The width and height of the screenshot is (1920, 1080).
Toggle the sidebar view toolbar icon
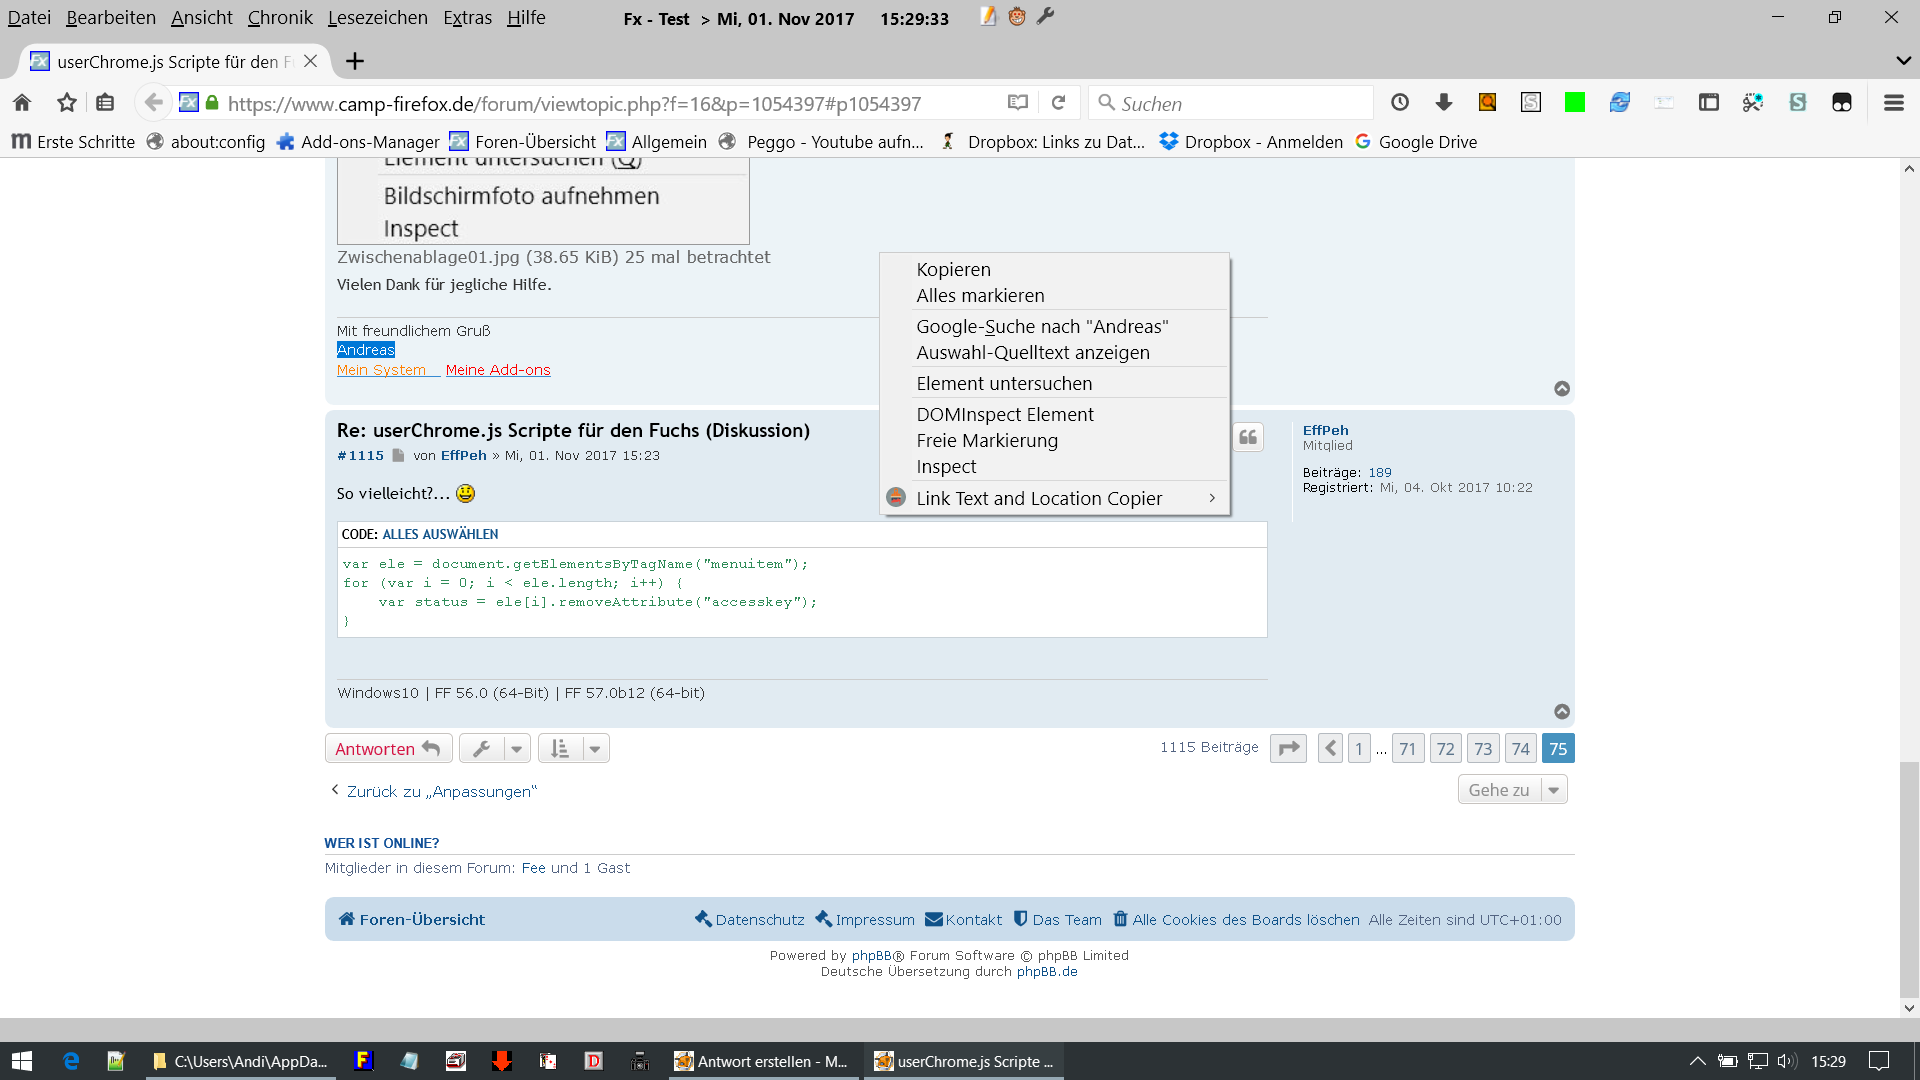pyautogui.click(x=1709, y=103)
